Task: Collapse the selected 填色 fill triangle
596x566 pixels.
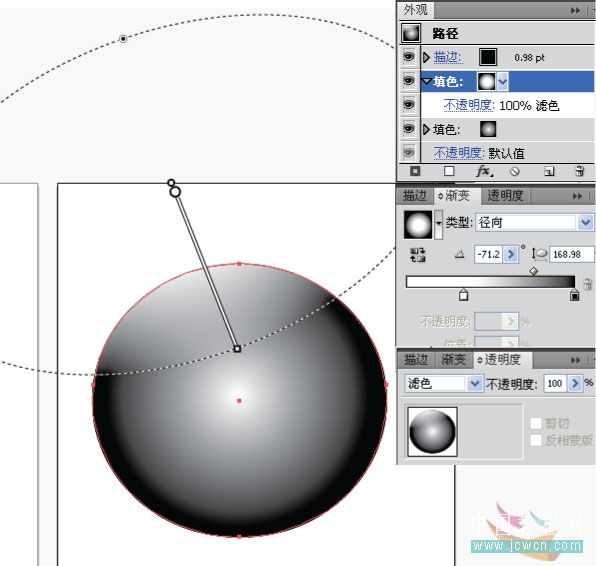Action: tap(427, 81)
